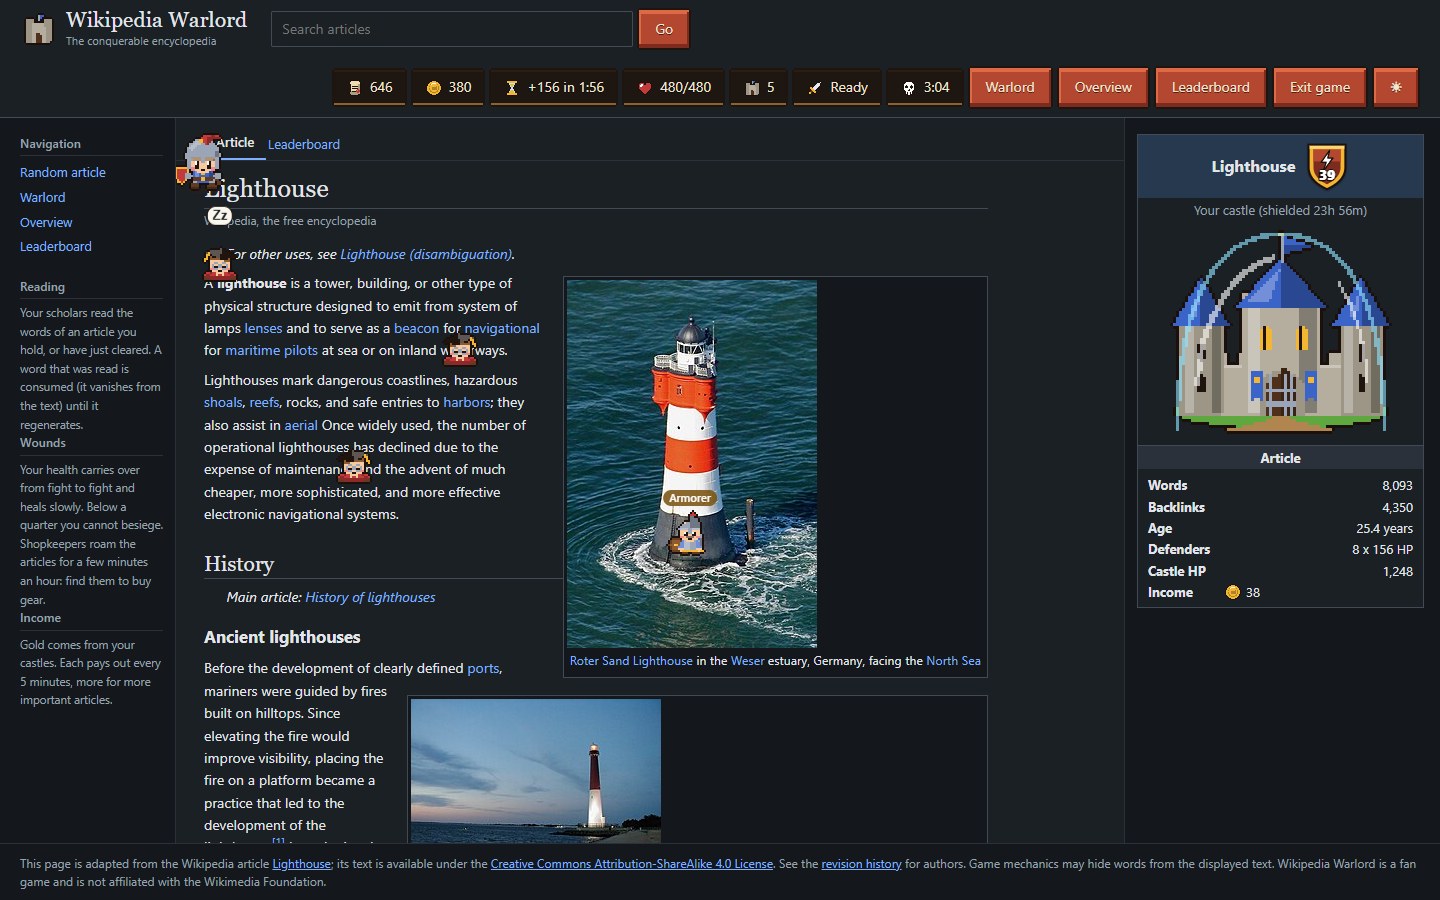1440x900 pixels.
Task: Click the heart health indicator 480/480
Action: click(674, 87)
